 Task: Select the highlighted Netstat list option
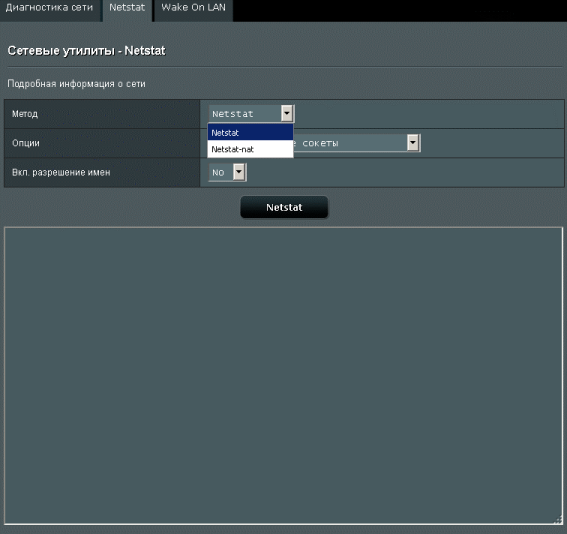pyautogui.click(x=250, y=133)
